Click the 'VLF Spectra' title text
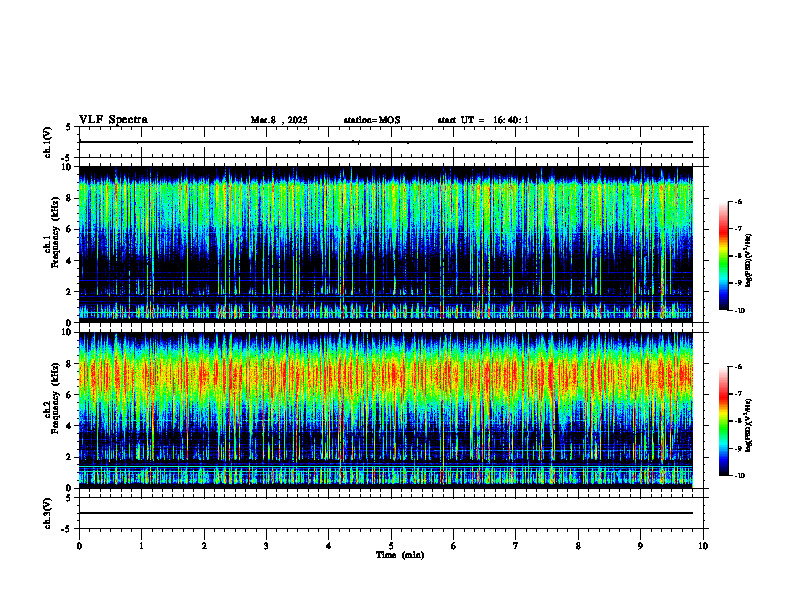The width and height of the screenshot is (792, 612). pyautogui.click(x=113, y=120)
